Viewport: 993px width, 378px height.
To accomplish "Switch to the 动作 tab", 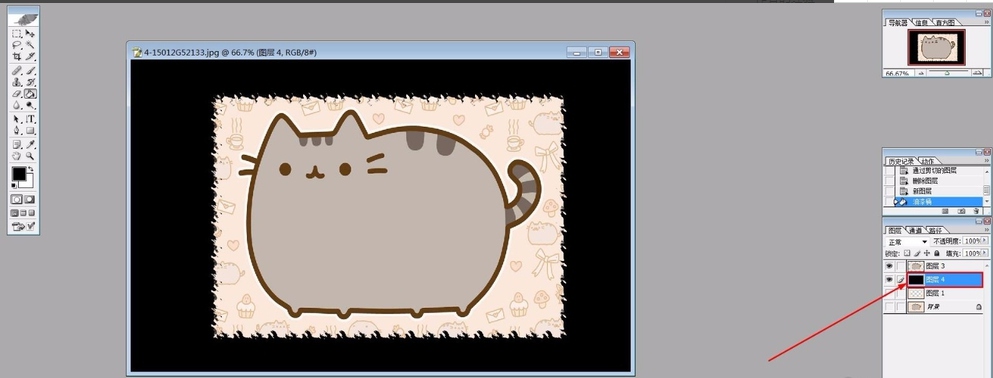I will pos(928,161).
